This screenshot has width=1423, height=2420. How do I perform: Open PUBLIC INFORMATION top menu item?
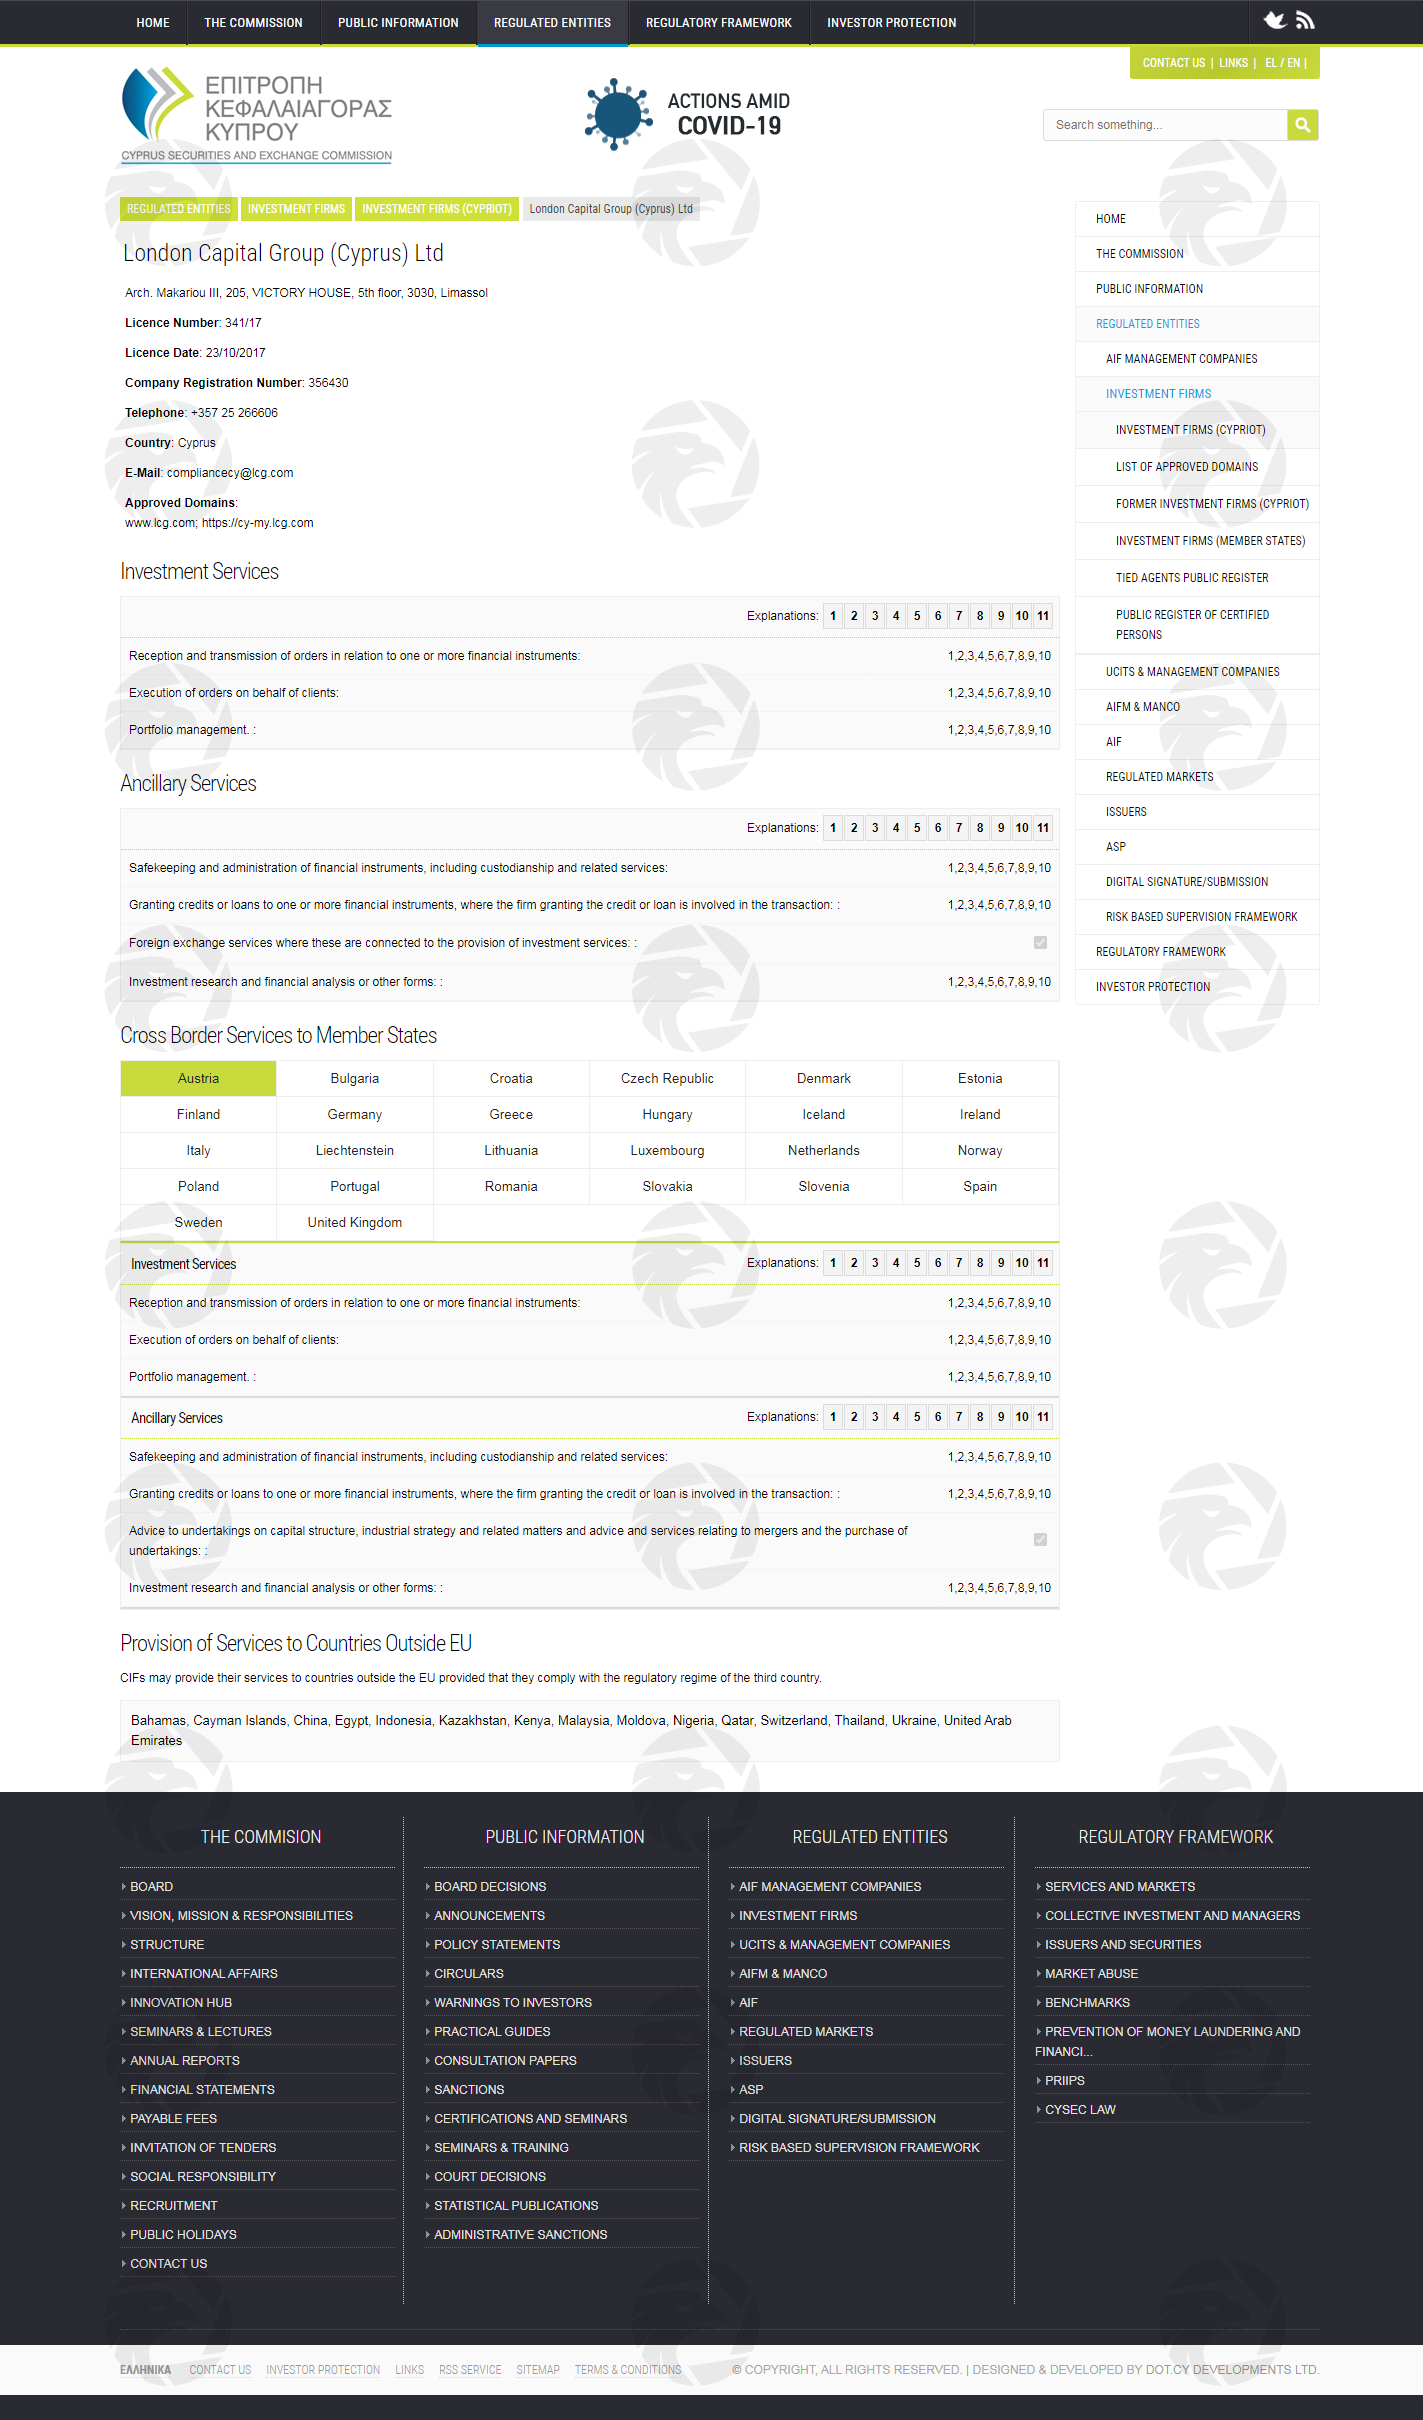click(x=398, y=23)
